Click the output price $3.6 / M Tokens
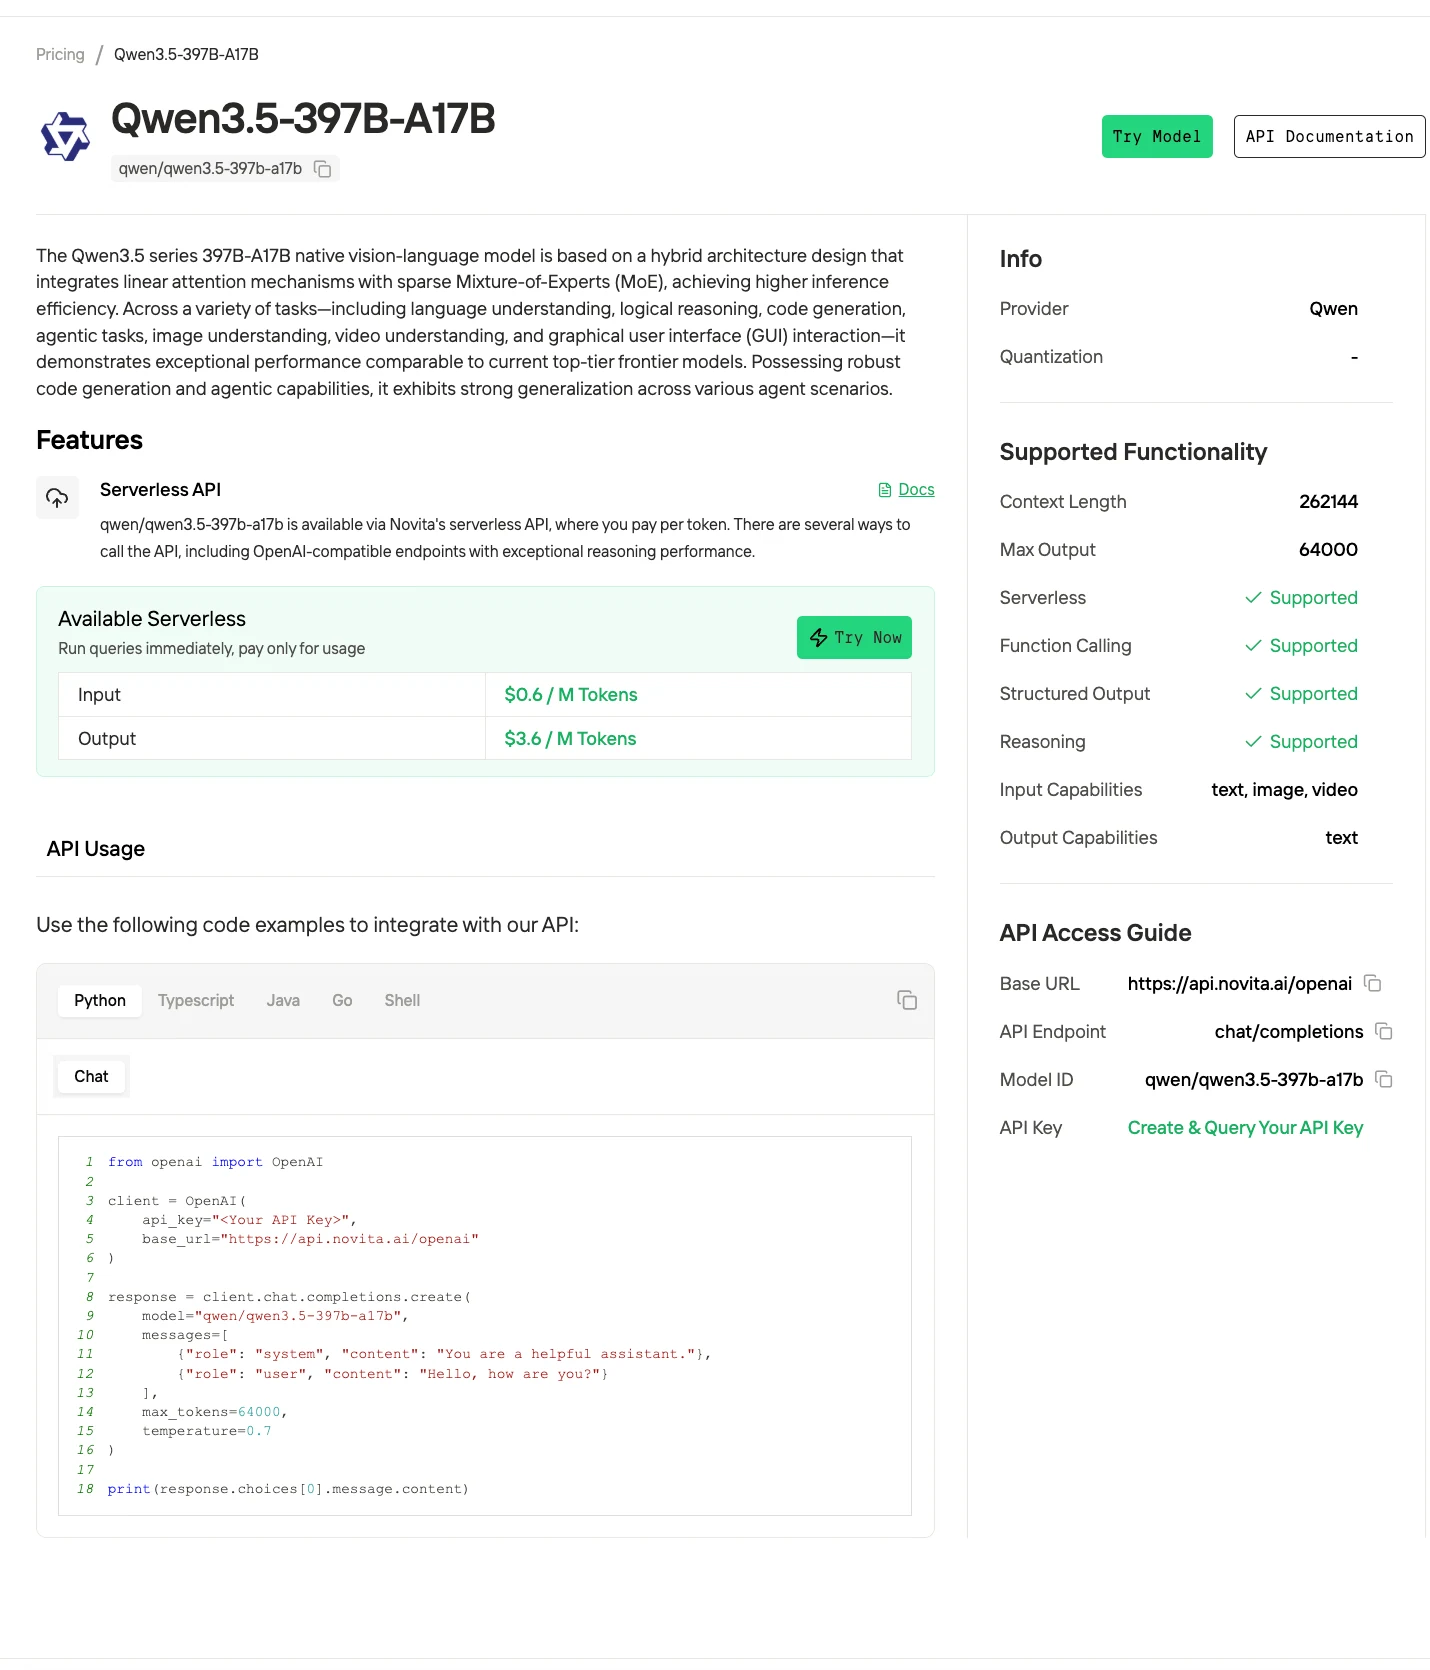This screenshot has height=1670, width=1430. tap(570, 738)
